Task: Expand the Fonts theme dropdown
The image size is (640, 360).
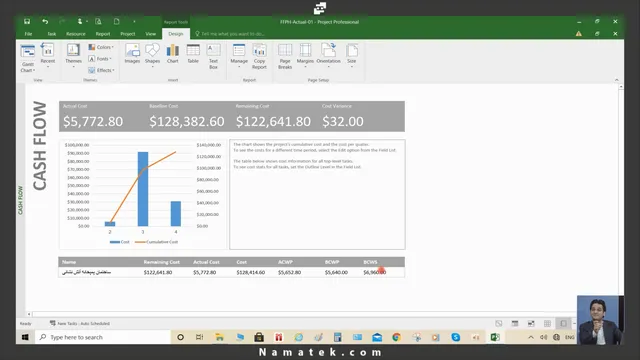Action: (100, 59)
